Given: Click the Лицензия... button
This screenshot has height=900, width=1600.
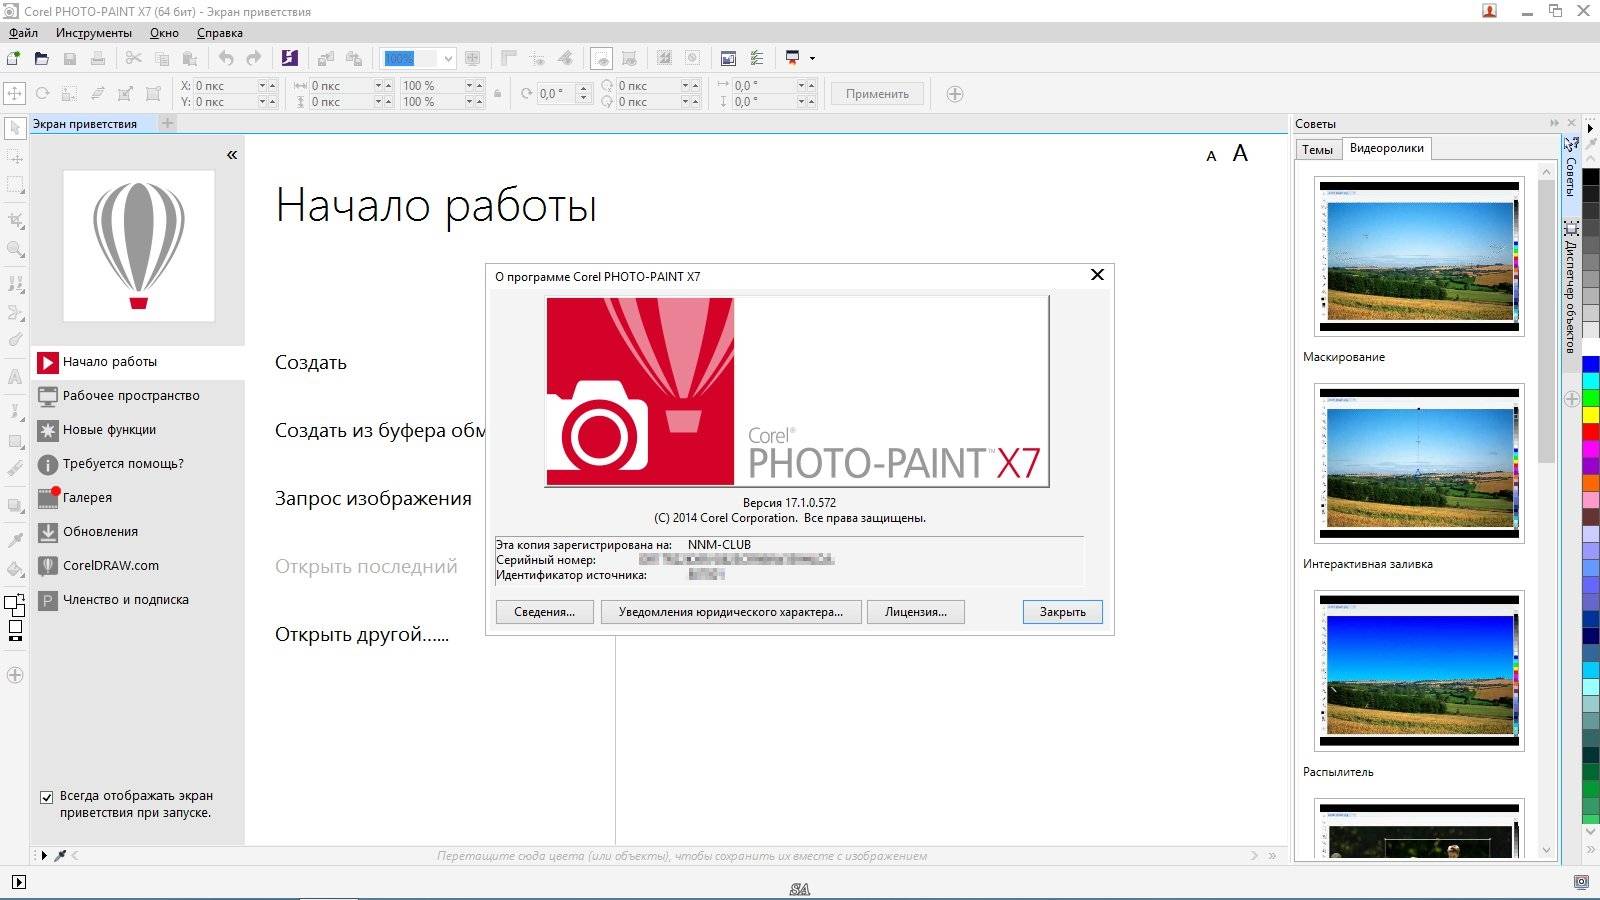Looking at the screenshot, I should pos(916,612).
